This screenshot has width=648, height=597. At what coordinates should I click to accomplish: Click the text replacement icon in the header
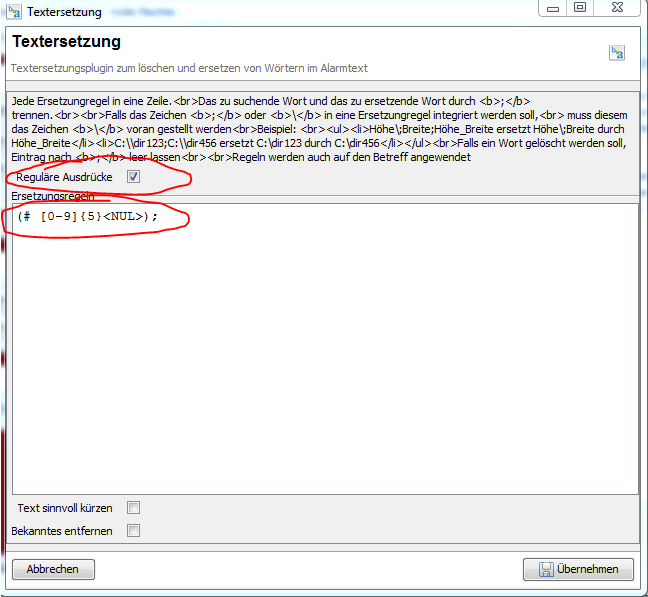(617, 53)
